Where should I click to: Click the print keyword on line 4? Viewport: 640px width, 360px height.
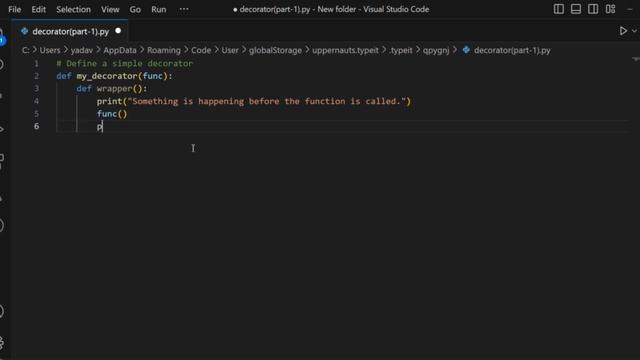109,101
